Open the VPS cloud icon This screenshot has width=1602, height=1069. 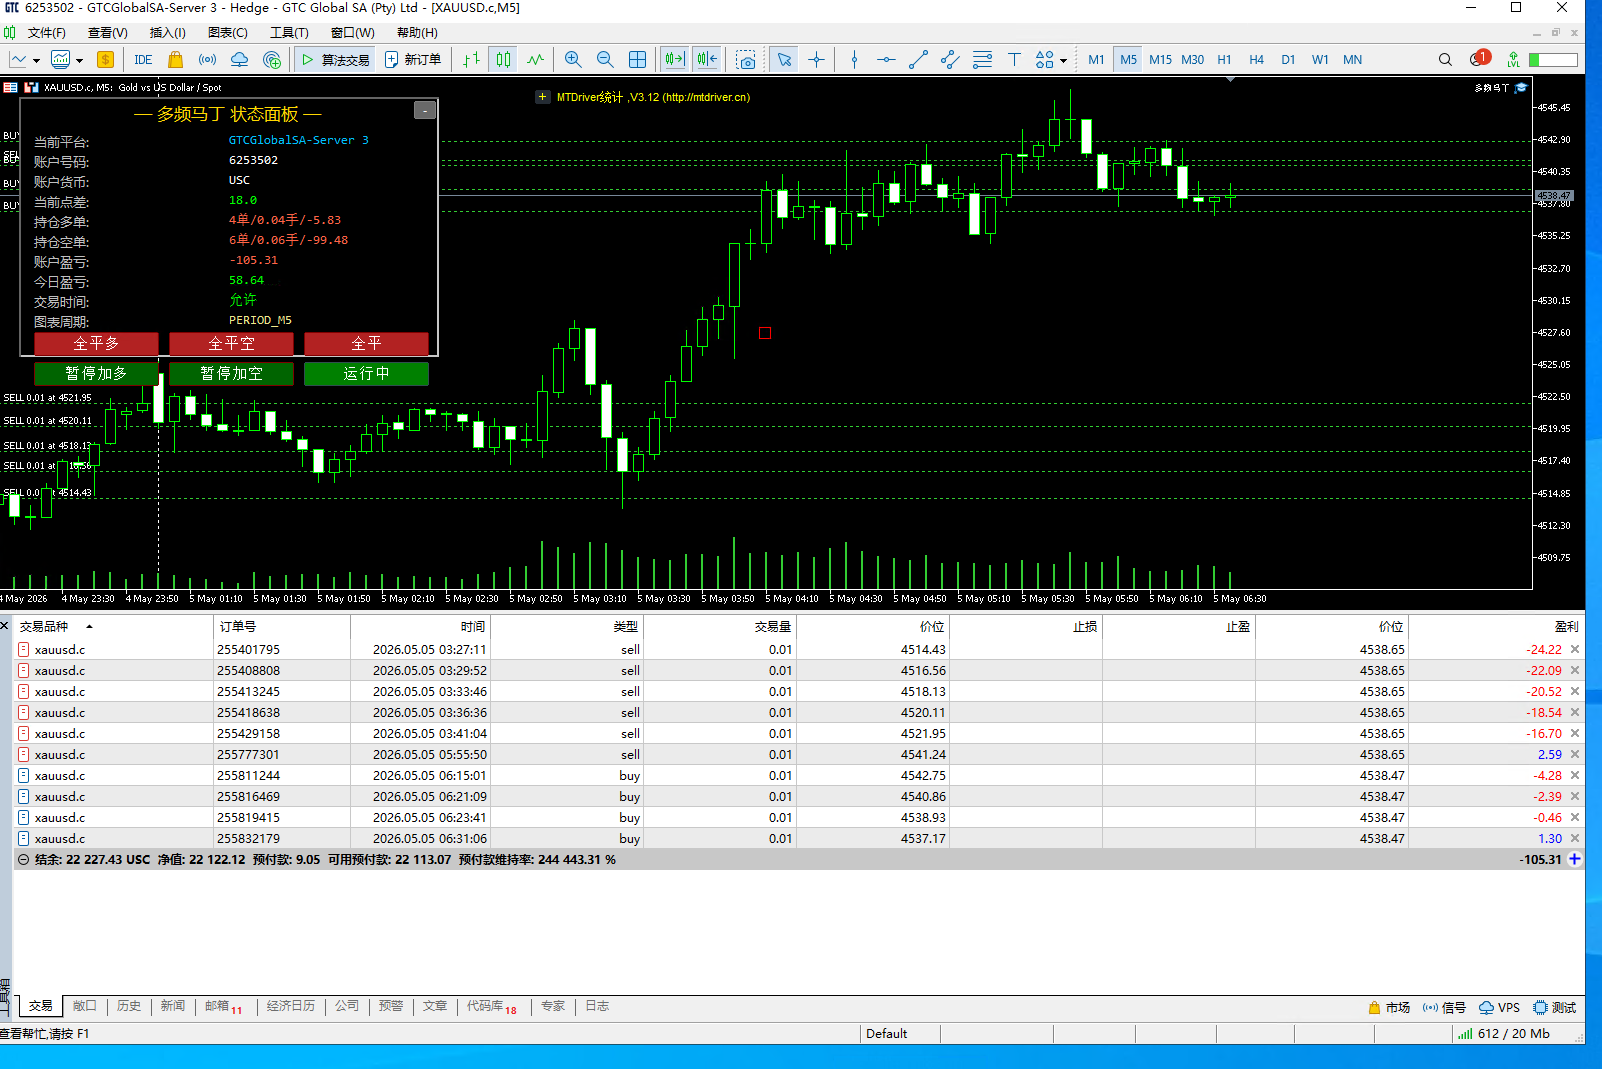[240, 60]
